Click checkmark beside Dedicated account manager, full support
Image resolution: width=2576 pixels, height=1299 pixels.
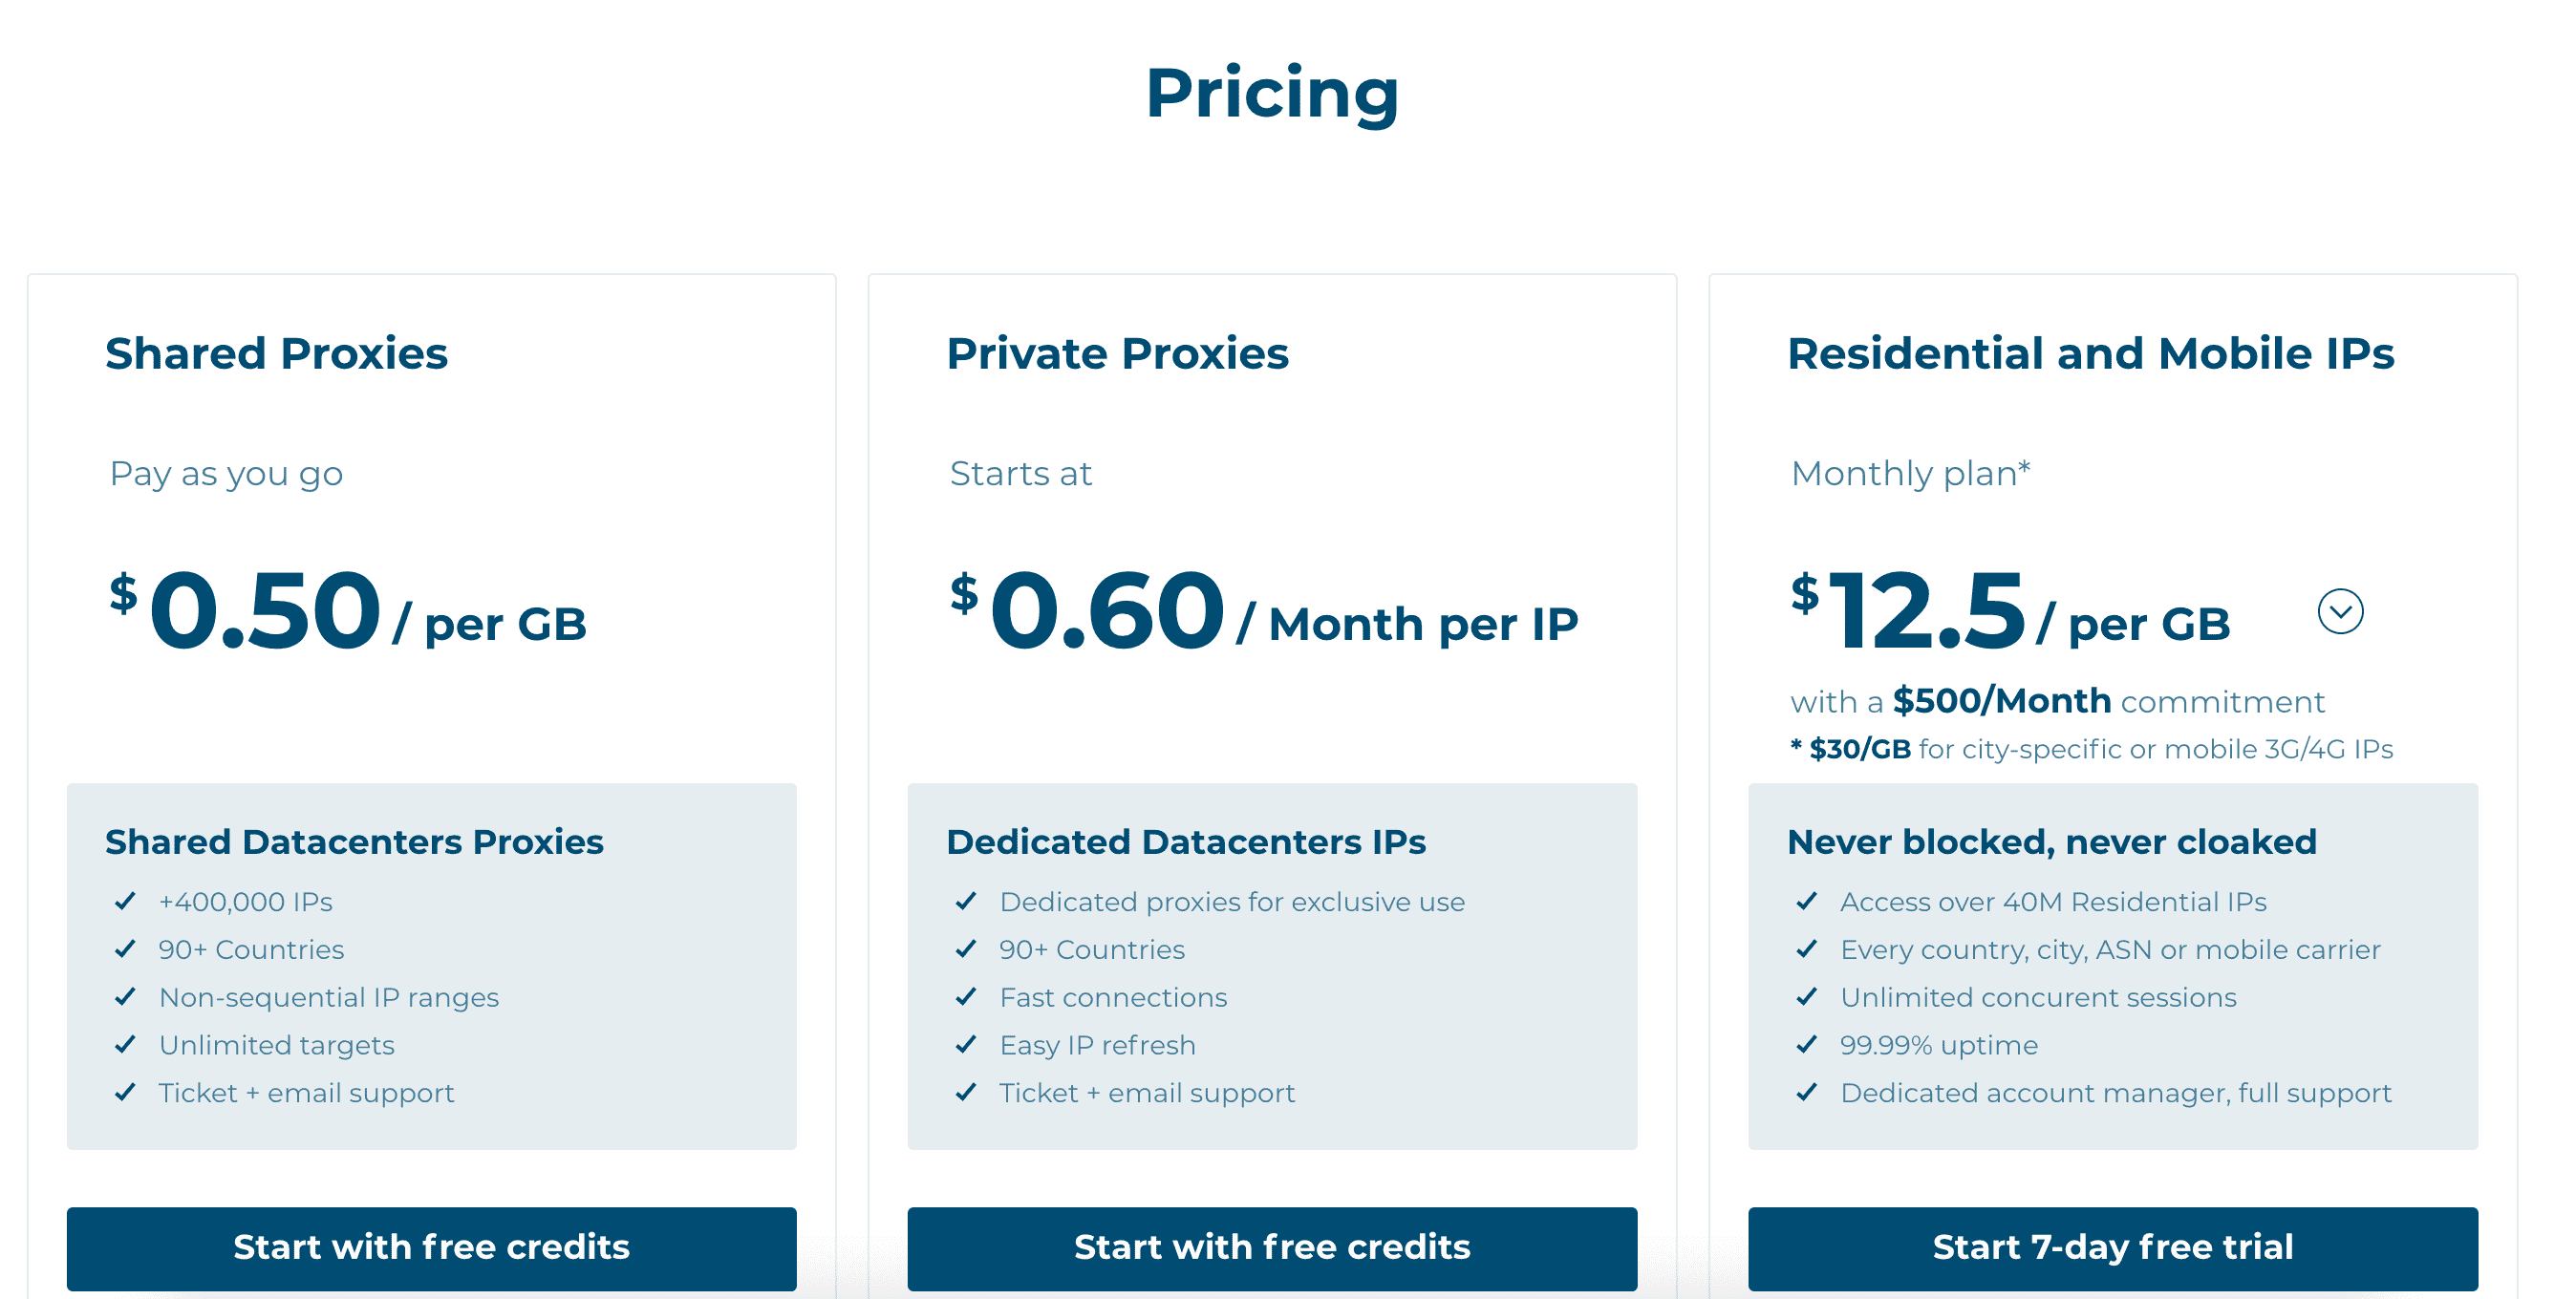(x=1807, y=1093)
